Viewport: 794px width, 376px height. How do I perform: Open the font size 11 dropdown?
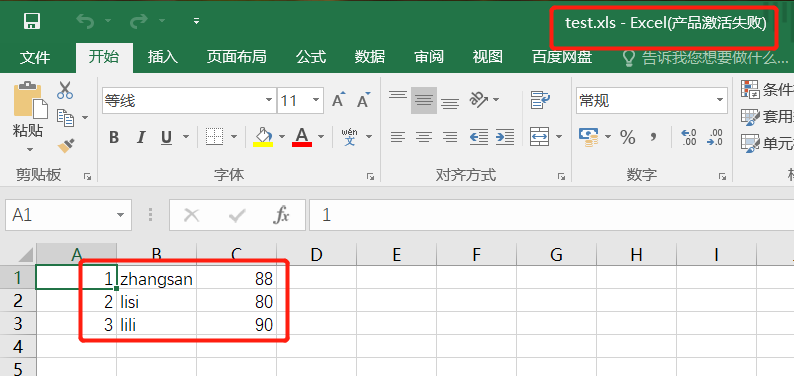click(316, 100)
